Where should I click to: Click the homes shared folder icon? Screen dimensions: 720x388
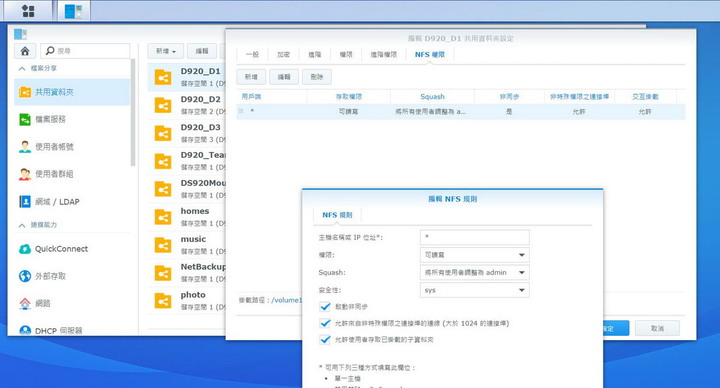click(163, 217)
